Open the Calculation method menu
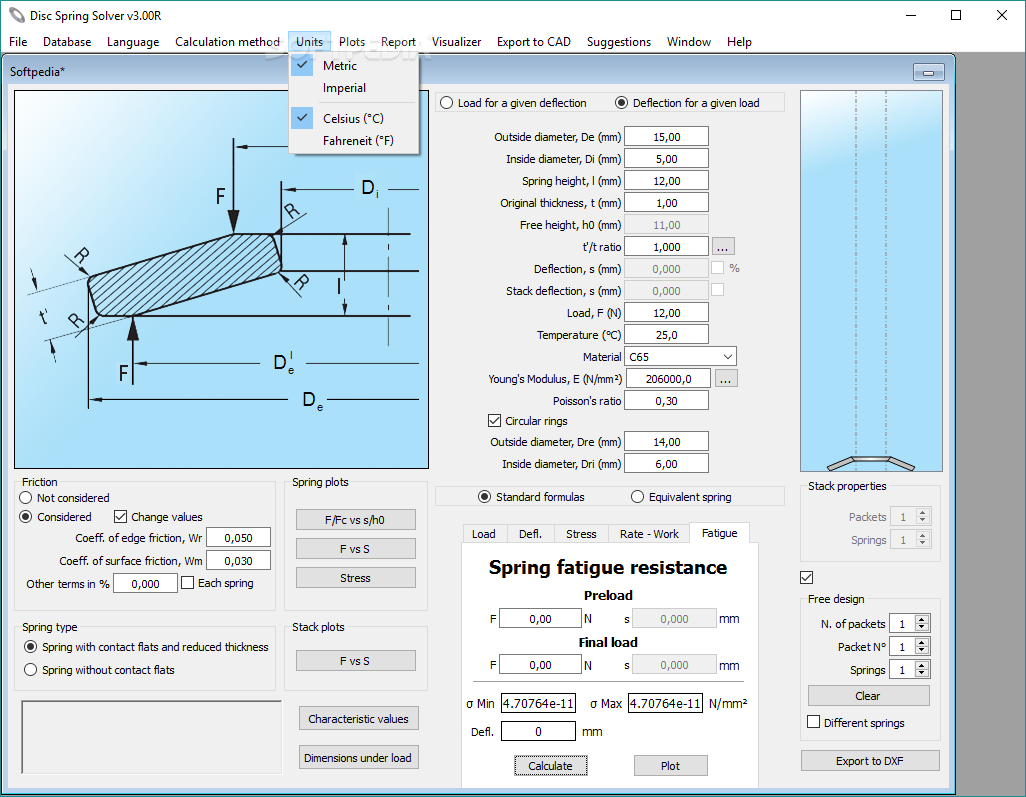Viewport: 1026px width, 797px height. pyautogui.click(x=227, y=42)
